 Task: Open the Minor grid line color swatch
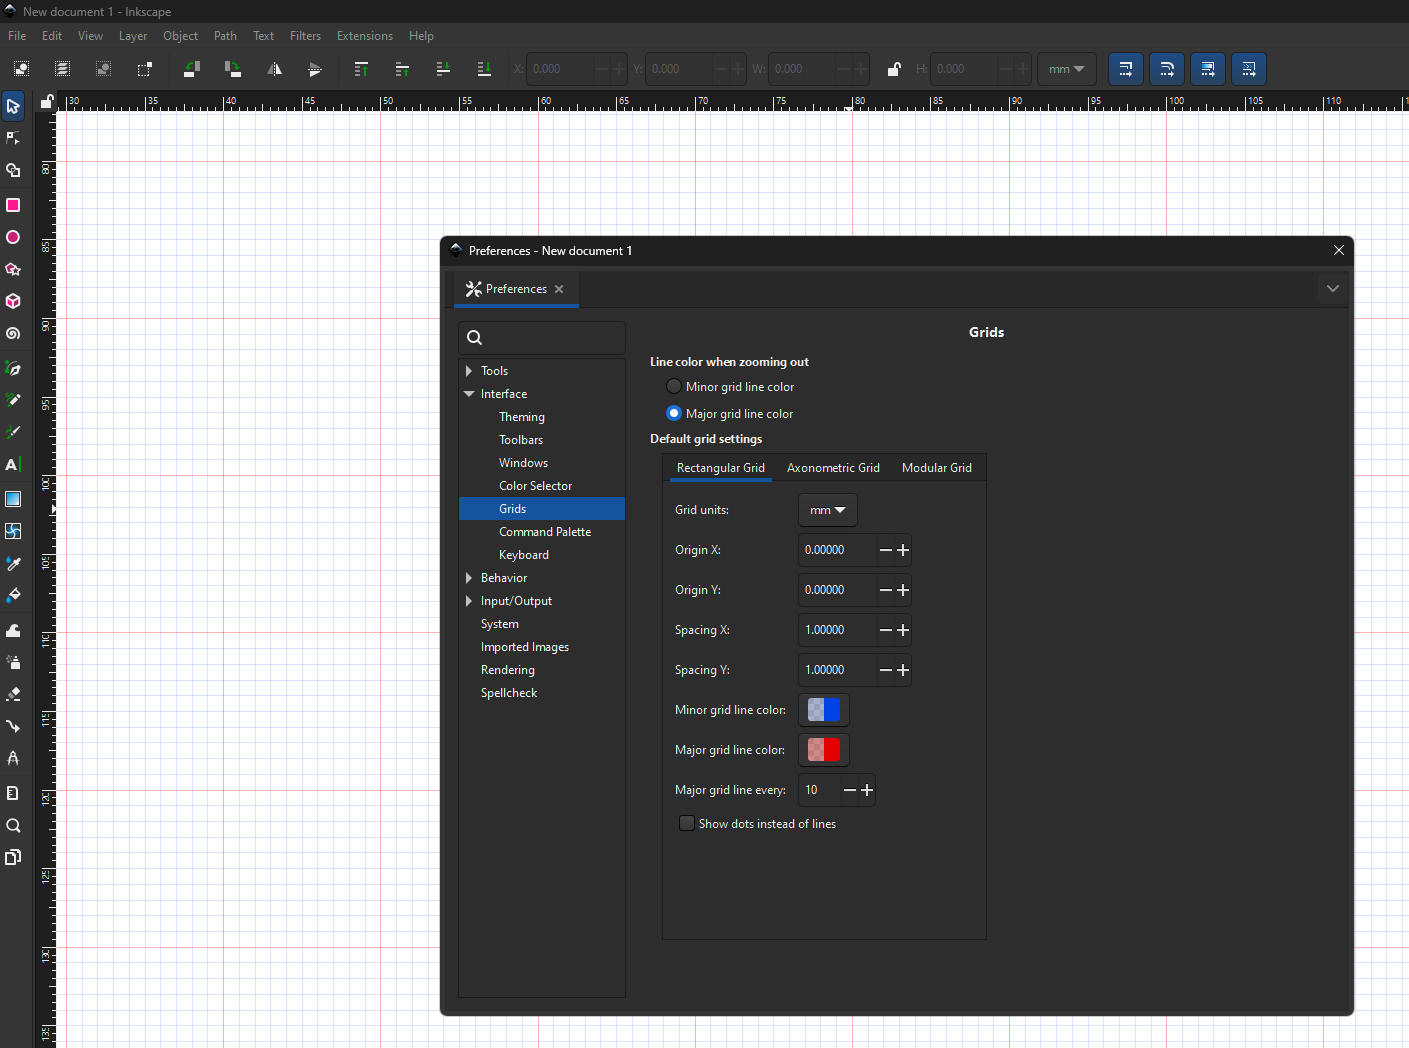824,710
